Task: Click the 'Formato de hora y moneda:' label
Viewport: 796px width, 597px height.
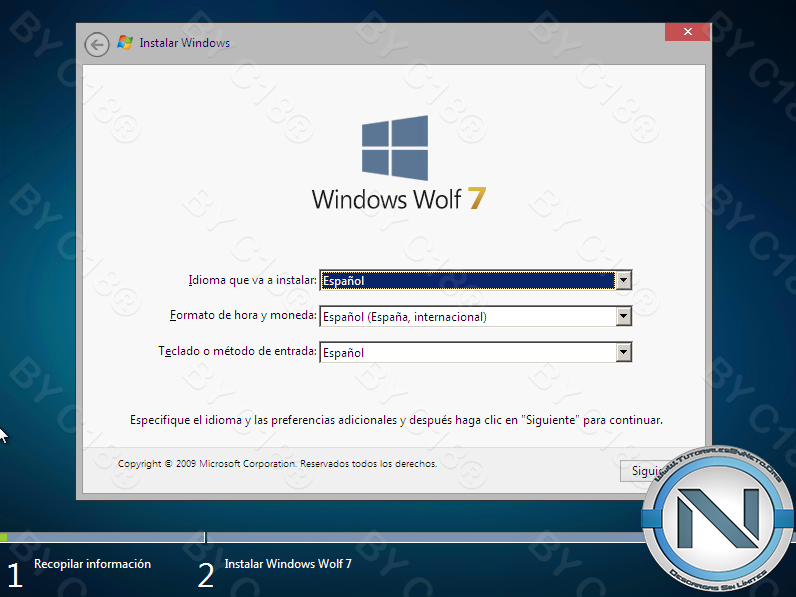Action: tap(243, 316)
